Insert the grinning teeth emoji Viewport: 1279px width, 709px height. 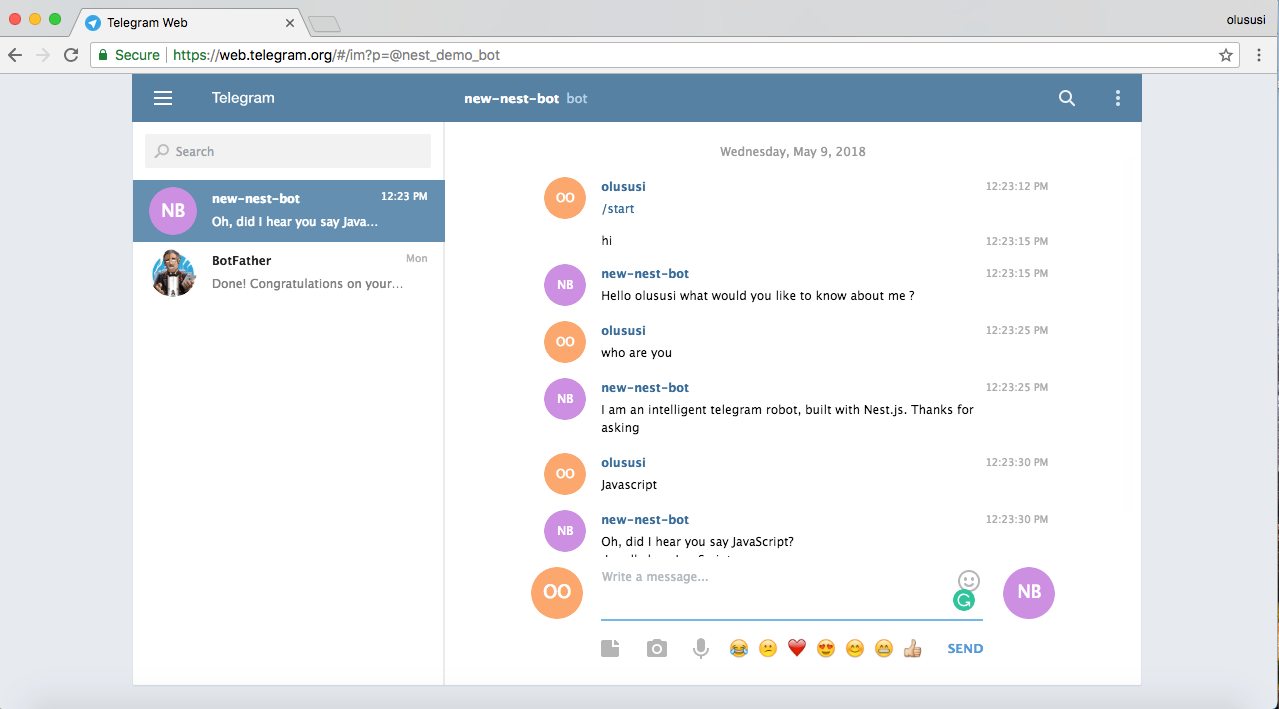884,648
